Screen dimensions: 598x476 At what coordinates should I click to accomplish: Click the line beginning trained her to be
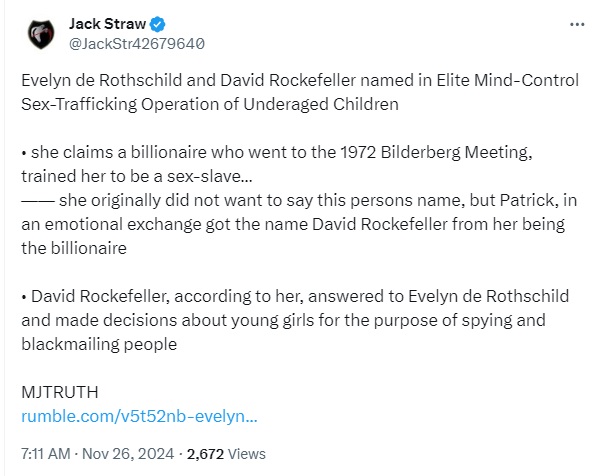point(137,176)
